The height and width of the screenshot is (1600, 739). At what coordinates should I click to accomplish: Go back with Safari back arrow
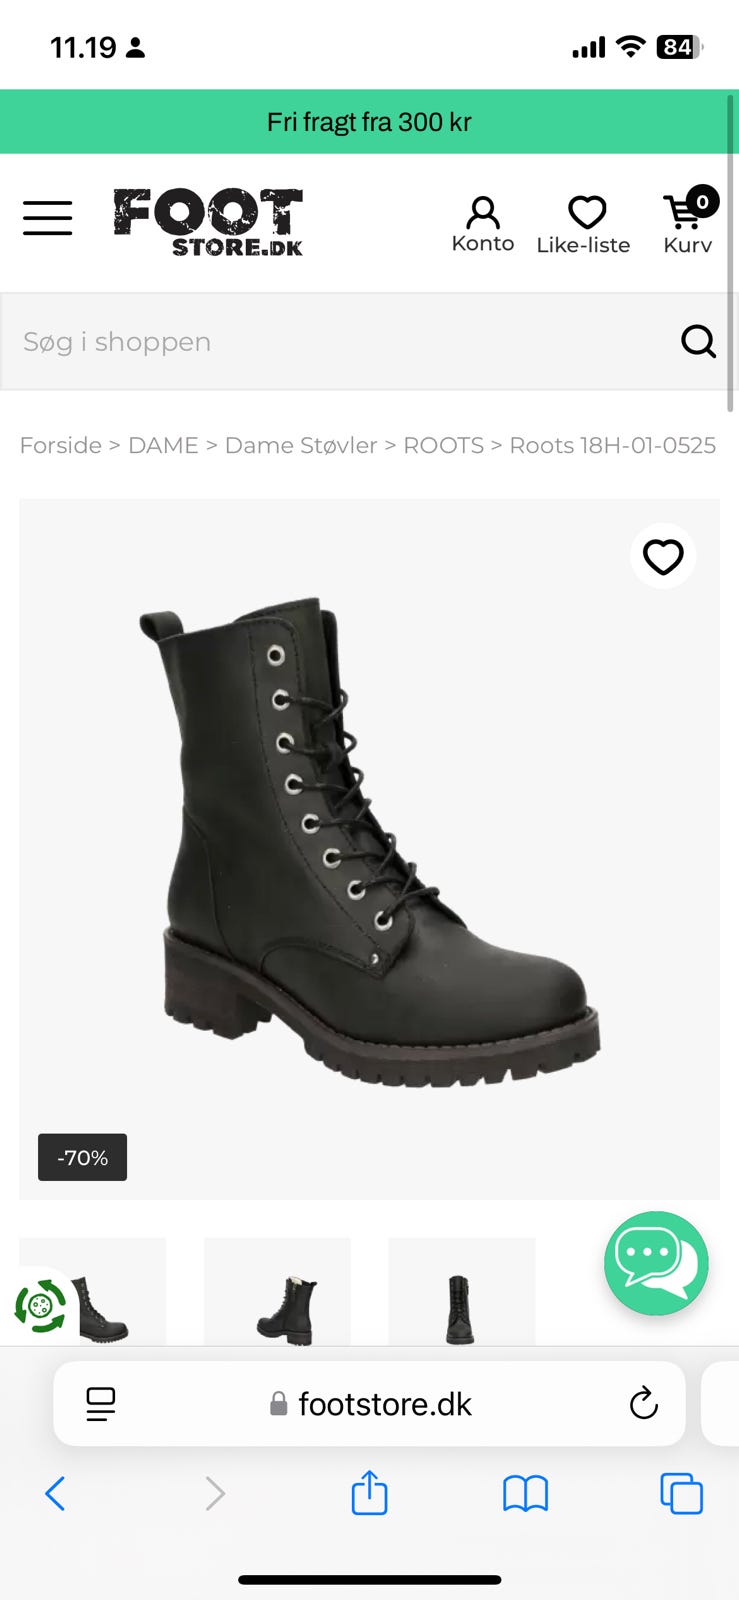pyautogui.click(x=55, y=1494)
